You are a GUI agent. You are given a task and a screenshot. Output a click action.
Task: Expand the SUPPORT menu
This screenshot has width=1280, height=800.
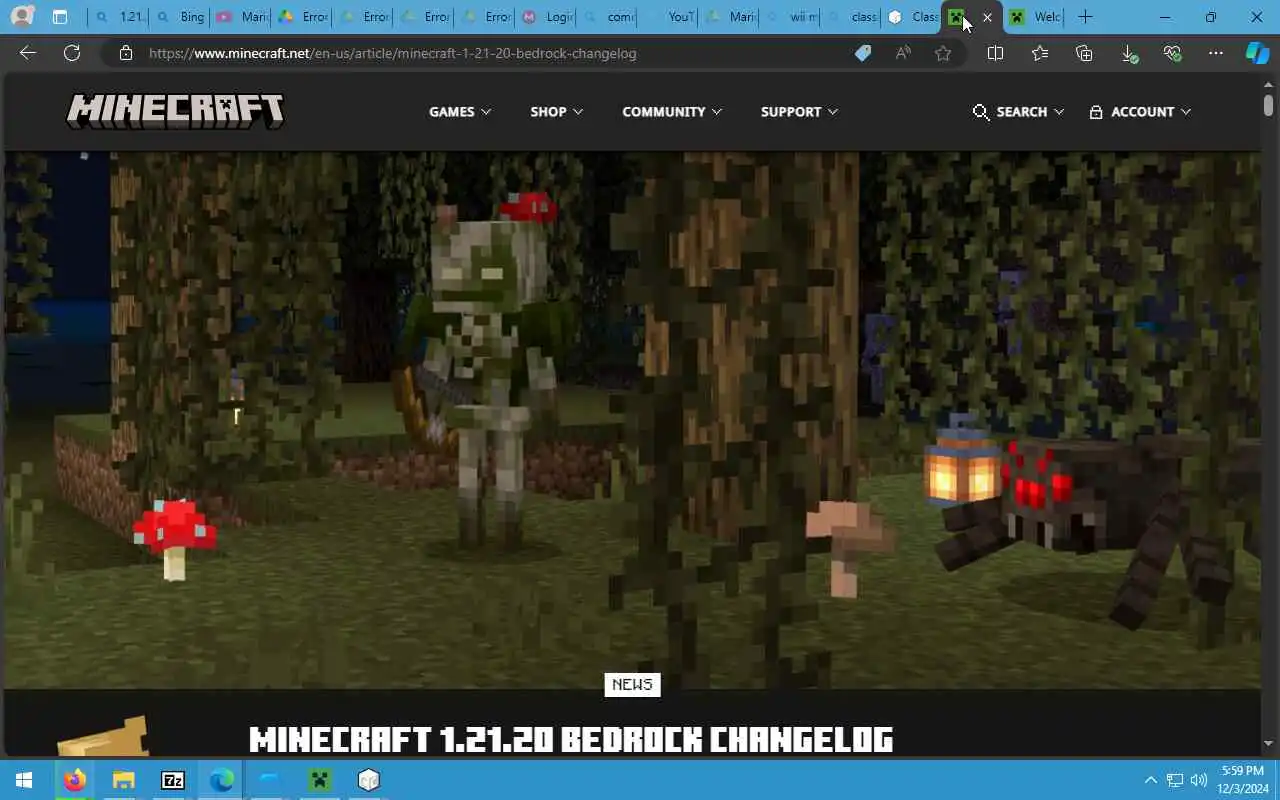799,112
